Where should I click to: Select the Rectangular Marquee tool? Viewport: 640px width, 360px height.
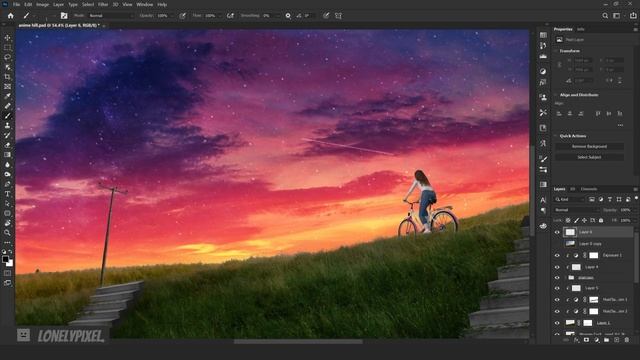(7, 47)
